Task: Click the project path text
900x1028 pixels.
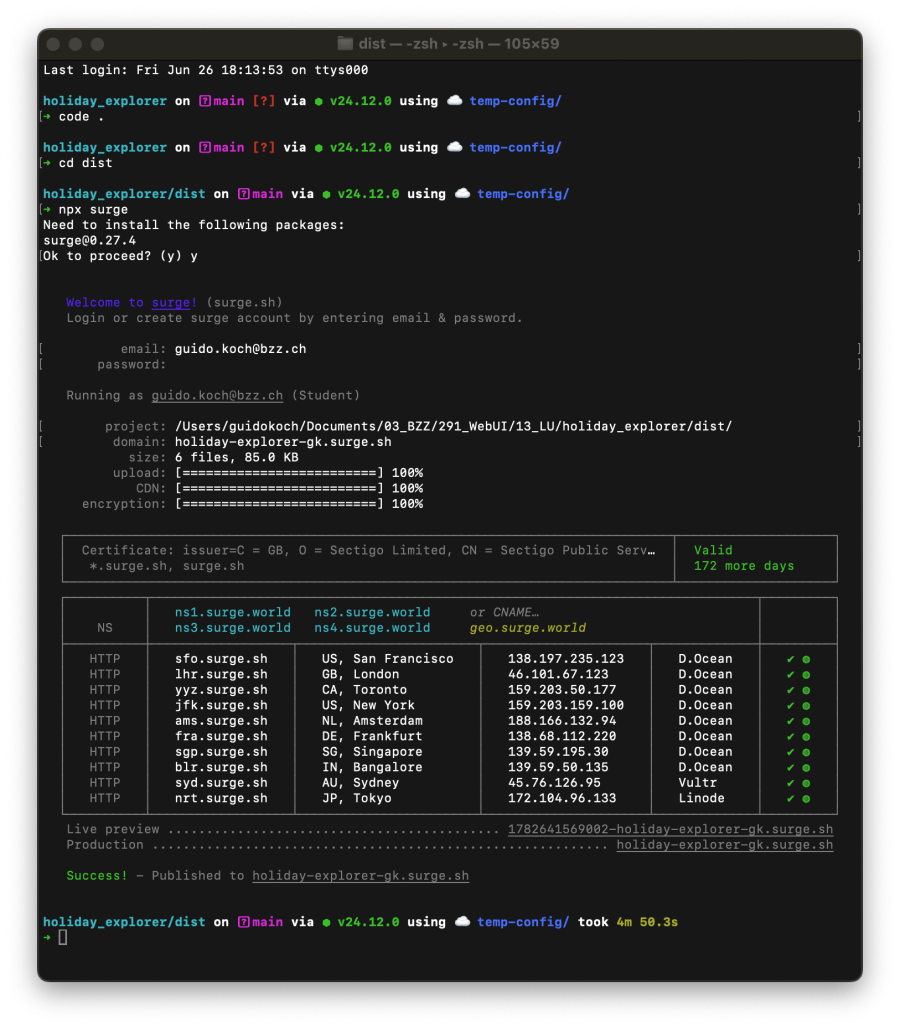Action: 453,426
